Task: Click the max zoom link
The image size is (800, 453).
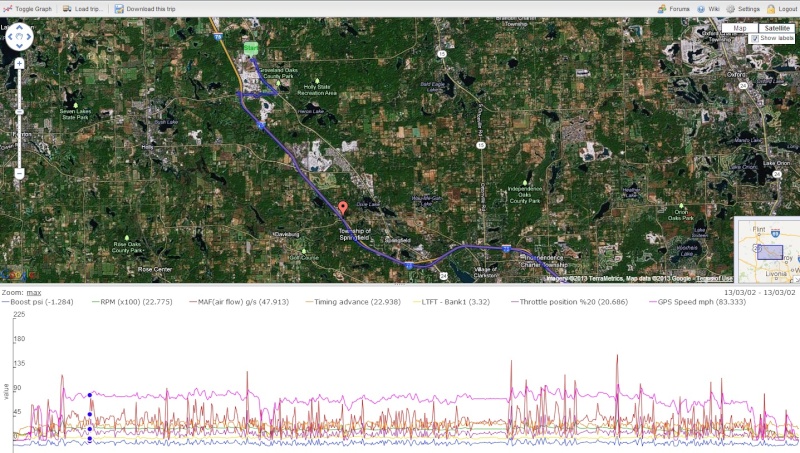Action: click(x=34, y=292)
